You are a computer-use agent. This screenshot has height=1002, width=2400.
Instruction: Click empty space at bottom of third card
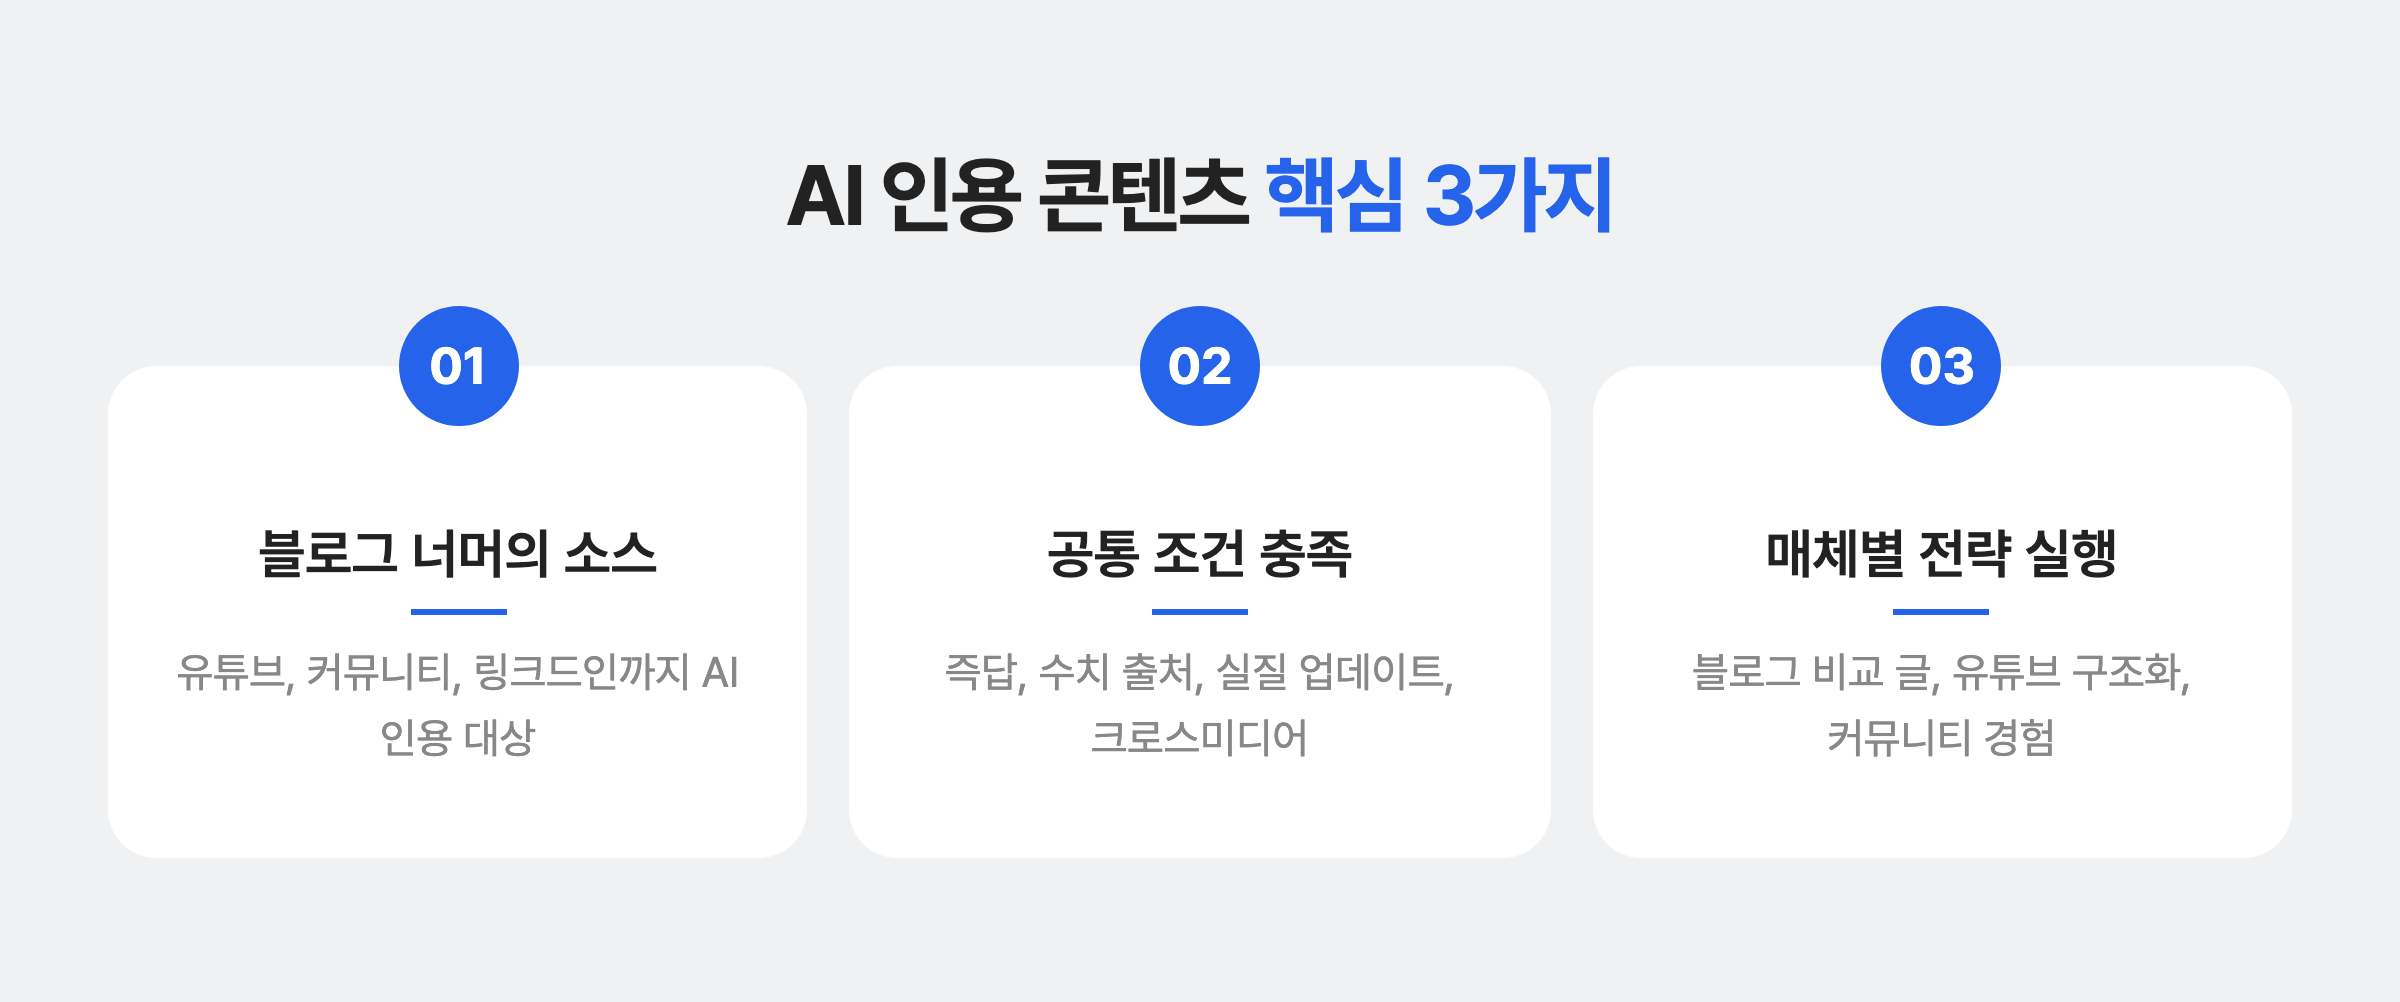click(1942, 812)
